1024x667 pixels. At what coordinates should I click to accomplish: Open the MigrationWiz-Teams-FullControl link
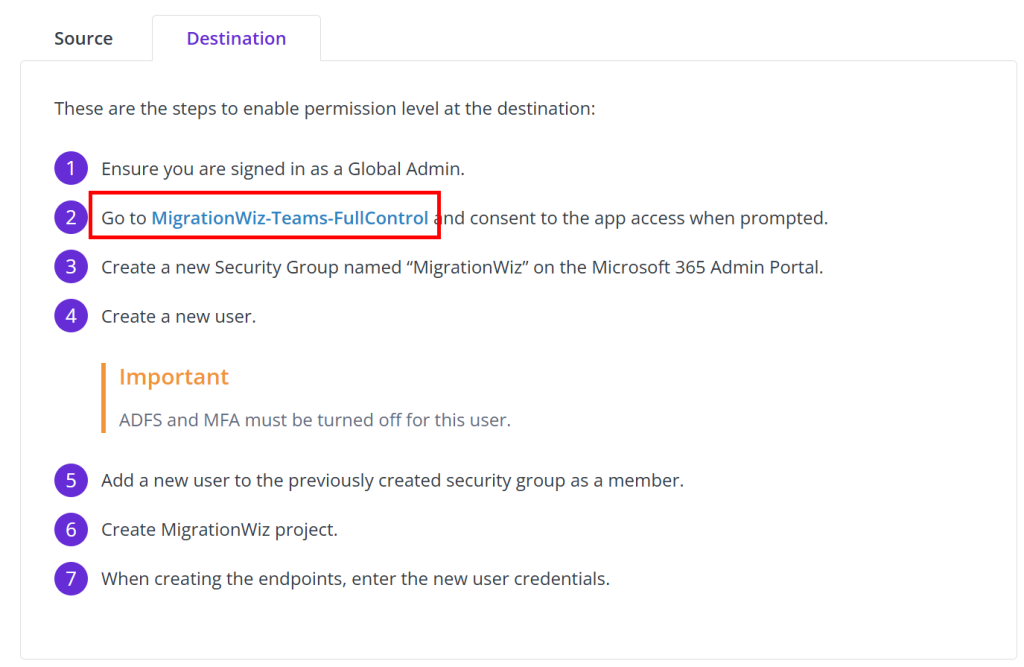click(x=290, y=218)
